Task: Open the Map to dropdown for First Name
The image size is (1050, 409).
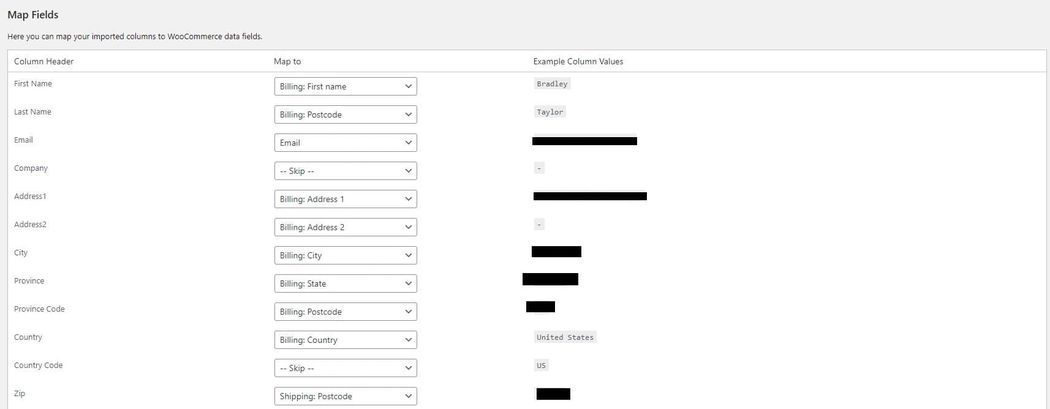Action: pos(345,87)
